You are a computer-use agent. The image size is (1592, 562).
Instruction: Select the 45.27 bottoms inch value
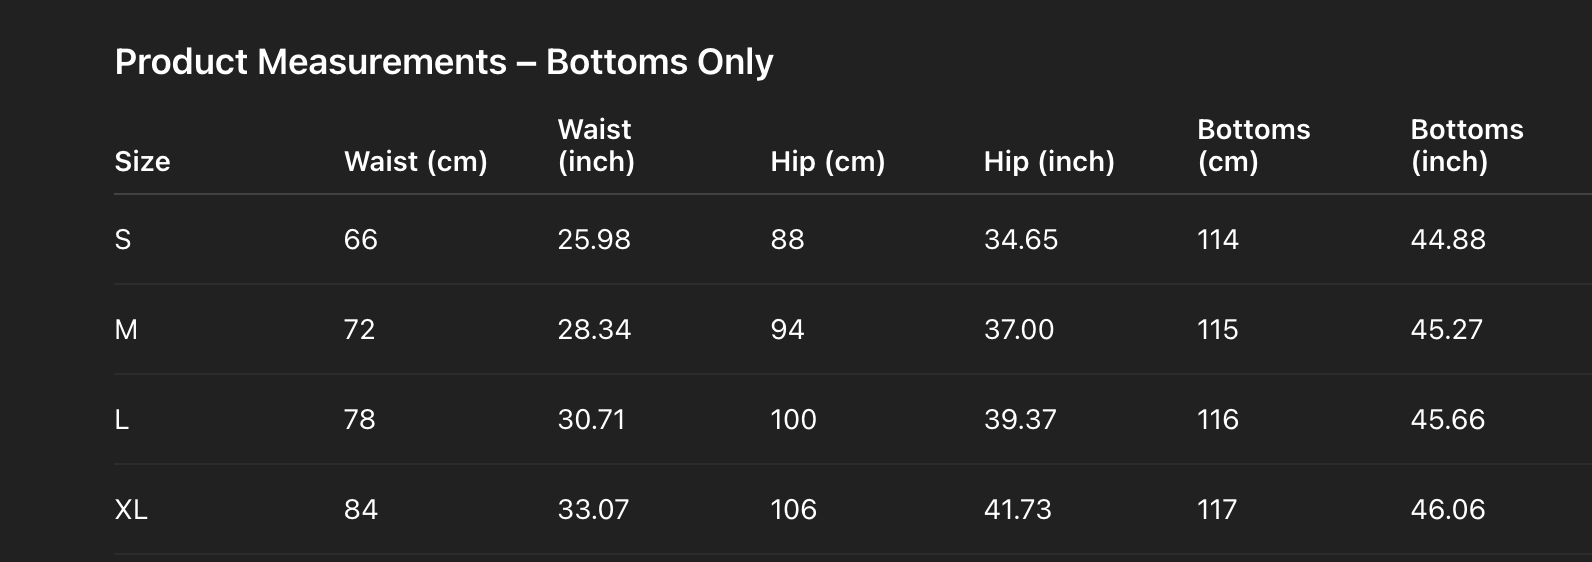[x=1446, y=330]
